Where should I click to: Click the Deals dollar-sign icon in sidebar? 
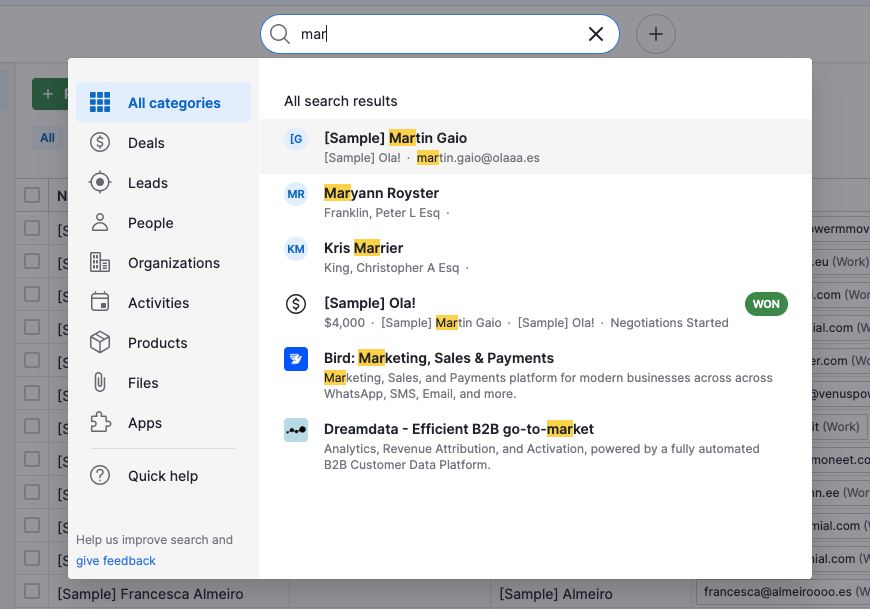[x=100, y=143]
